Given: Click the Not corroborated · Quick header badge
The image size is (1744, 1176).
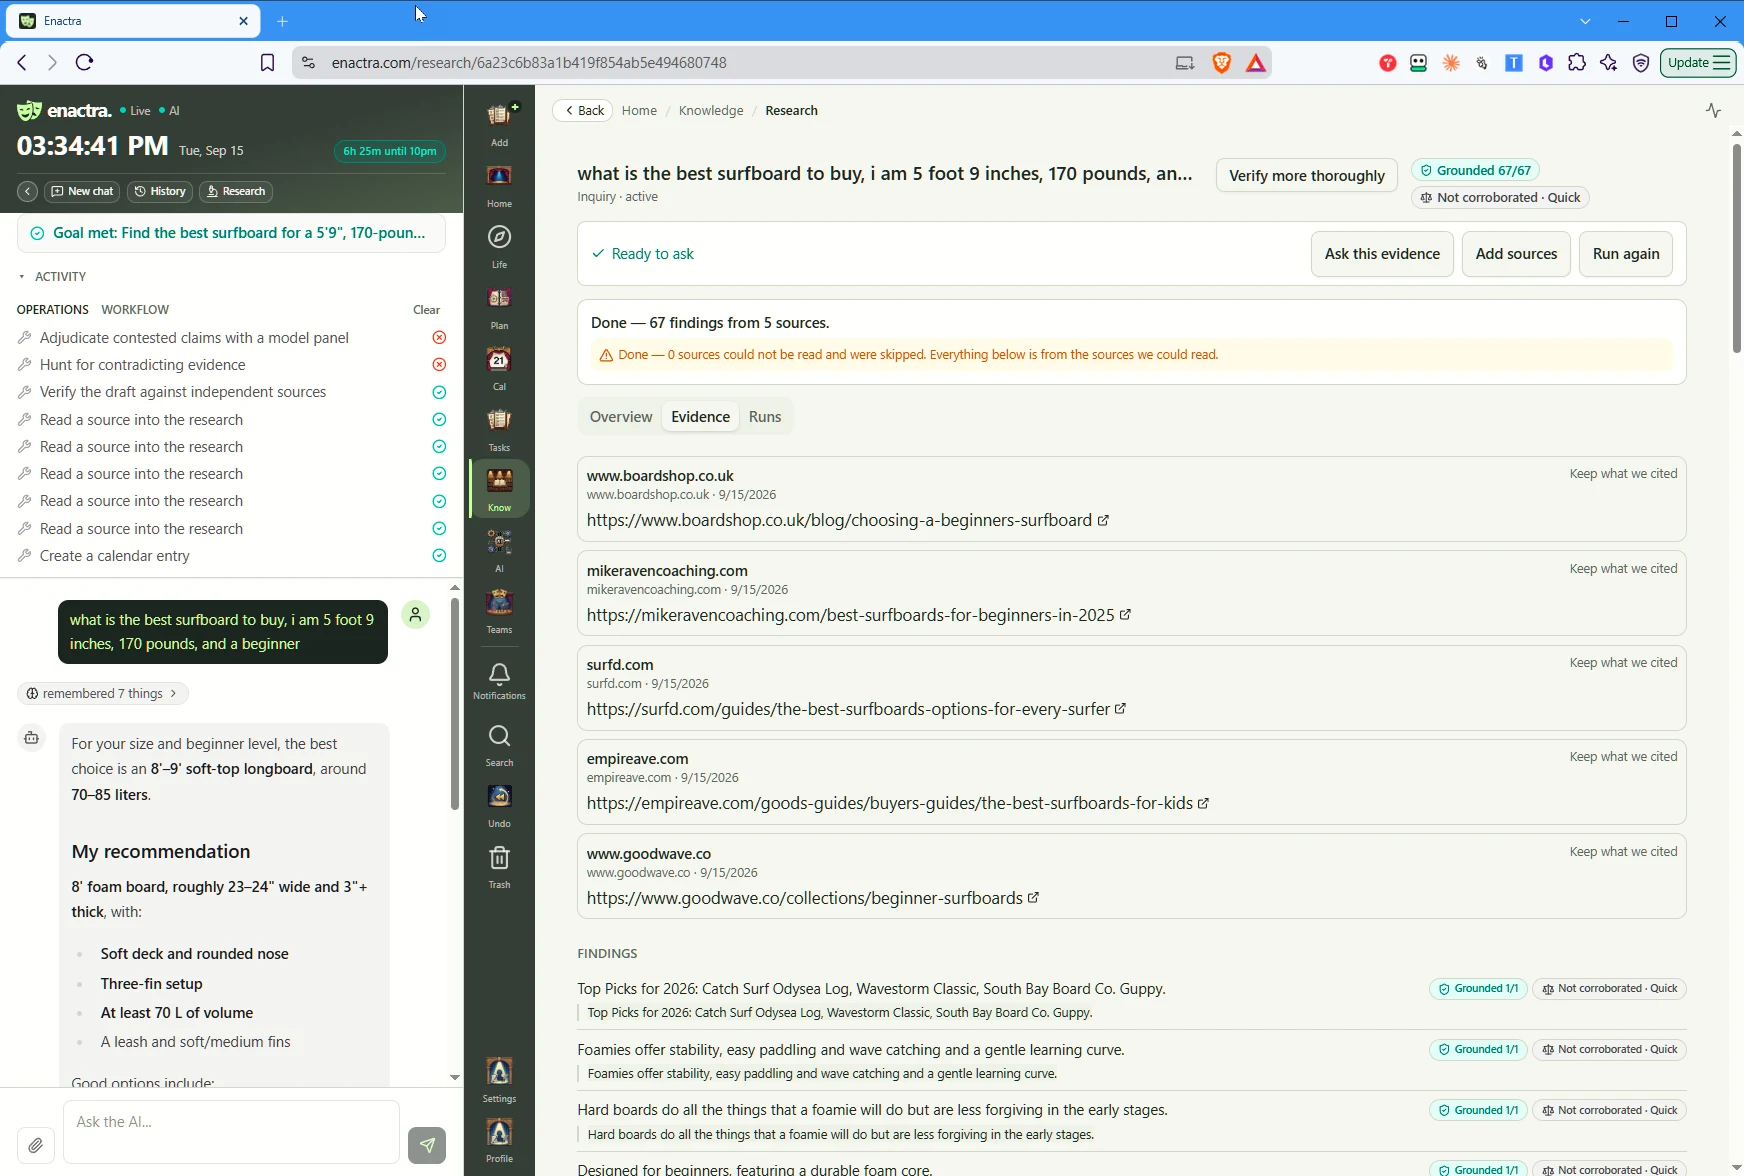Looking at the screenshot, I should (1500, 198).
